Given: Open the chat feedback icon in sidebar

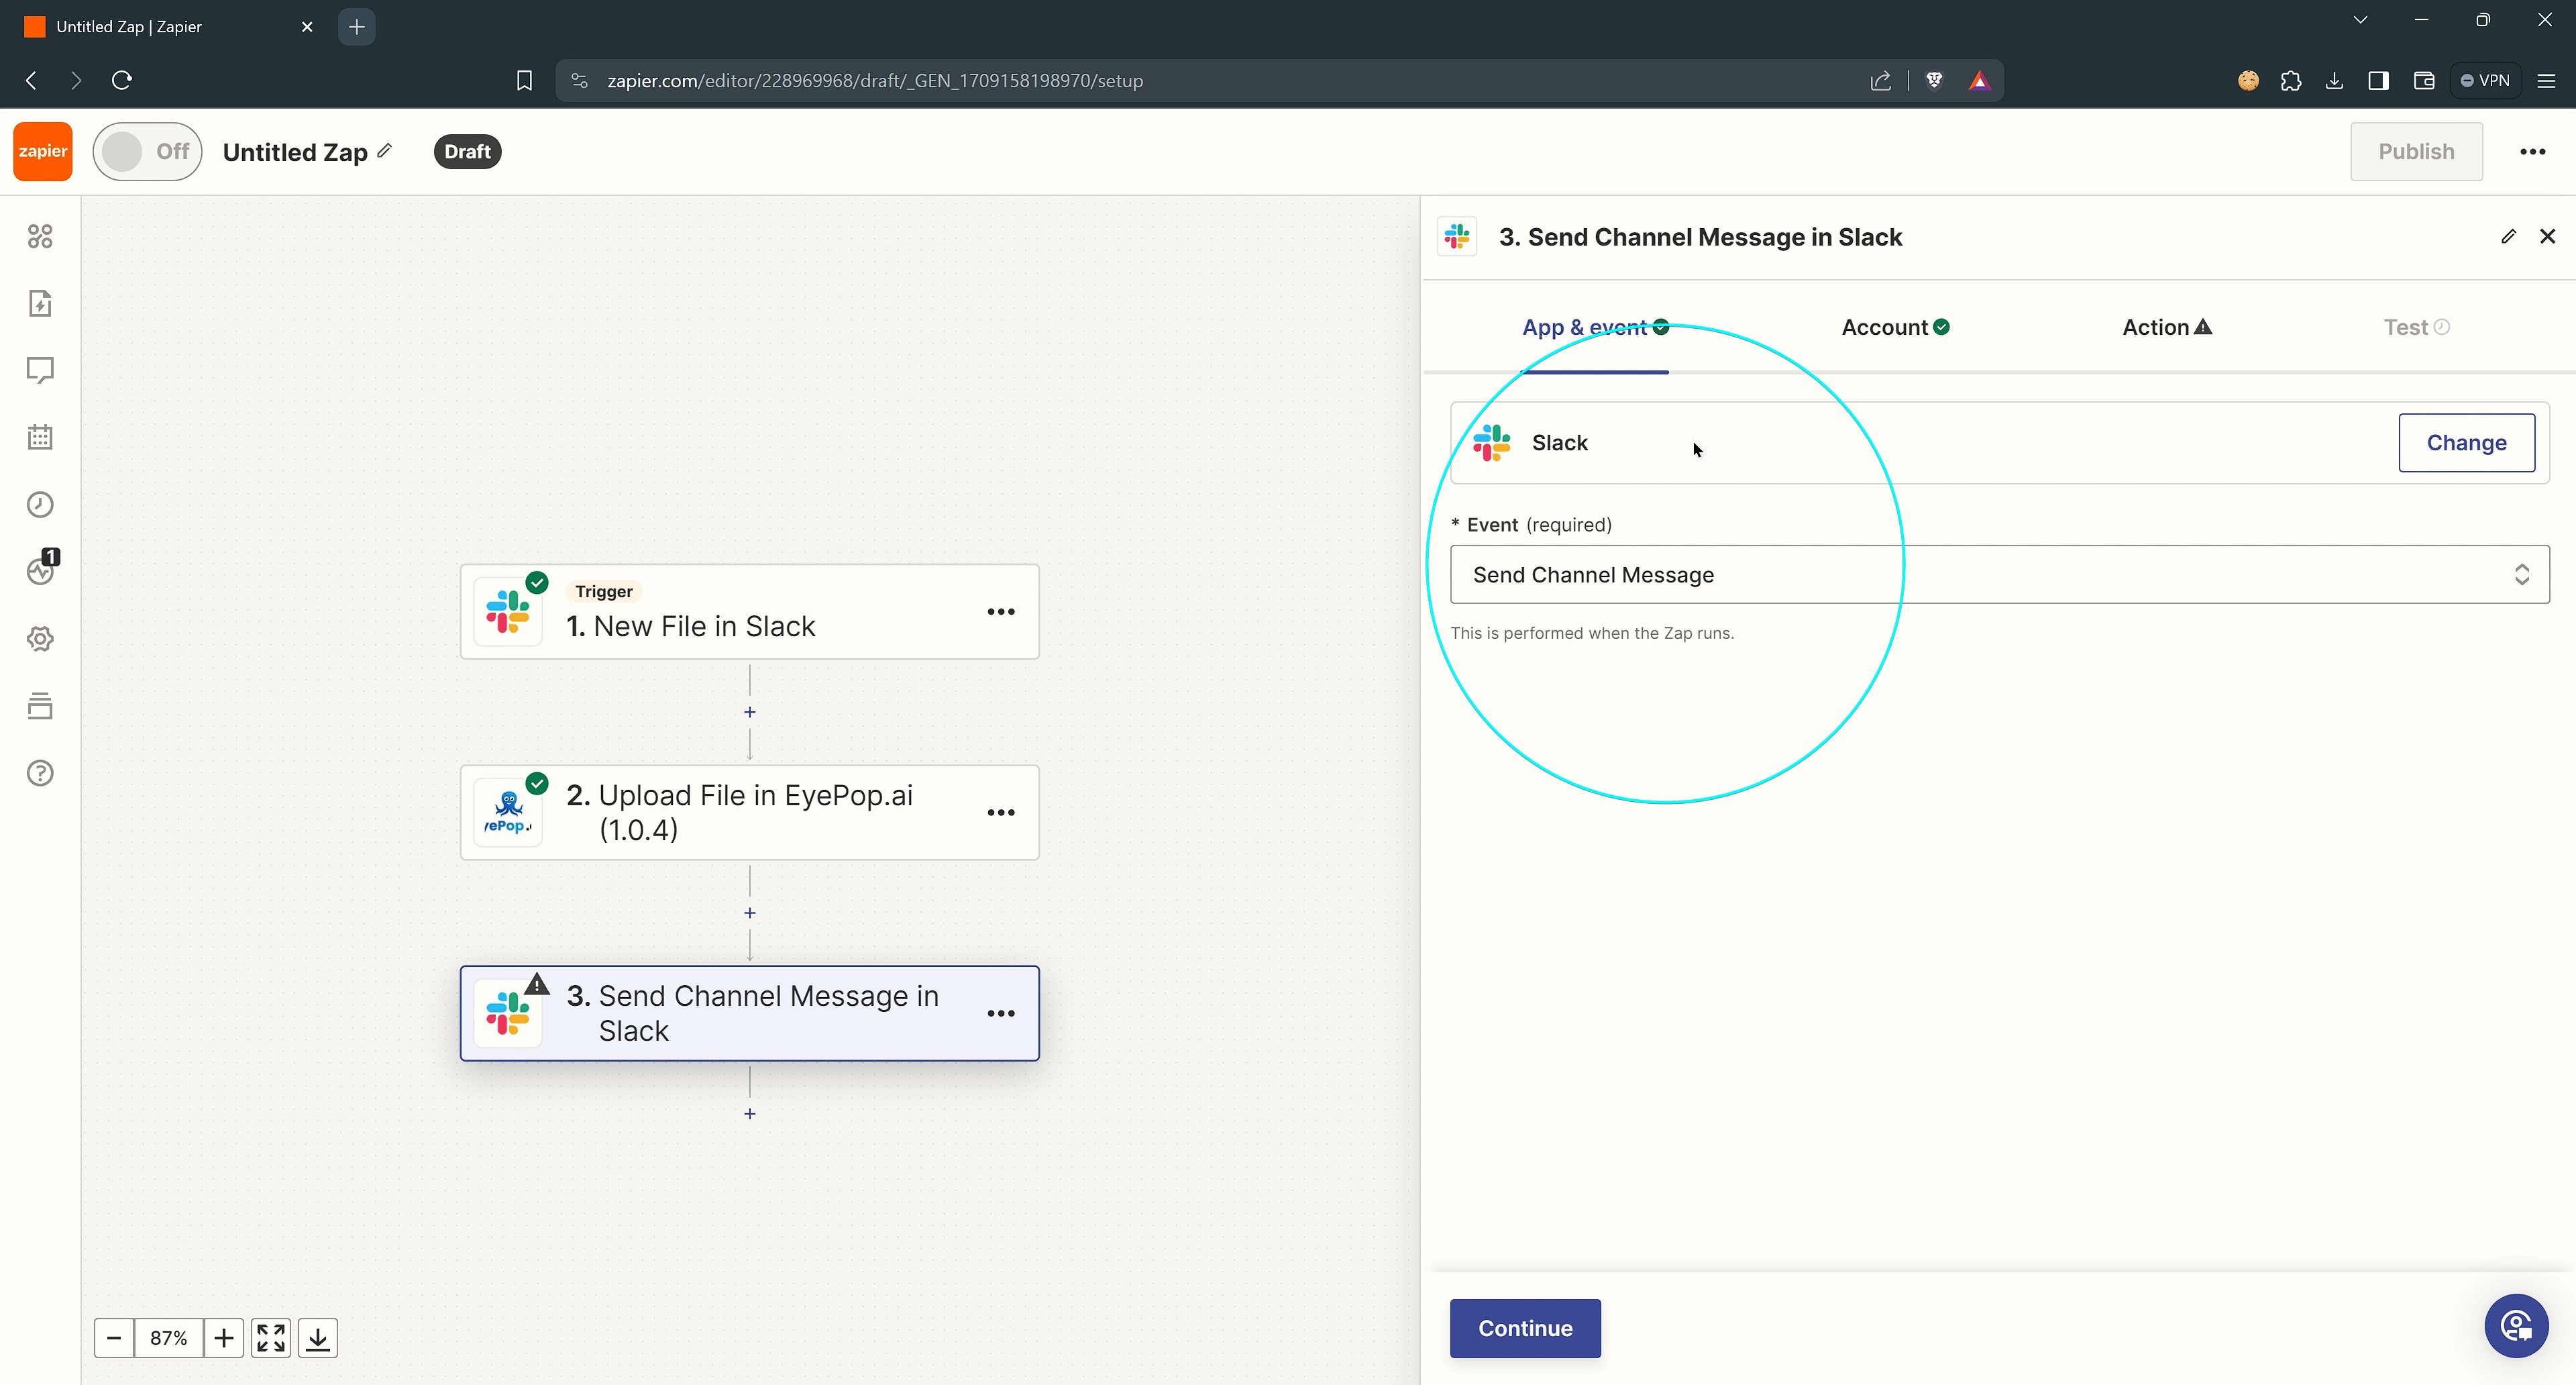Looking at the screenshot, I should 40,370.
